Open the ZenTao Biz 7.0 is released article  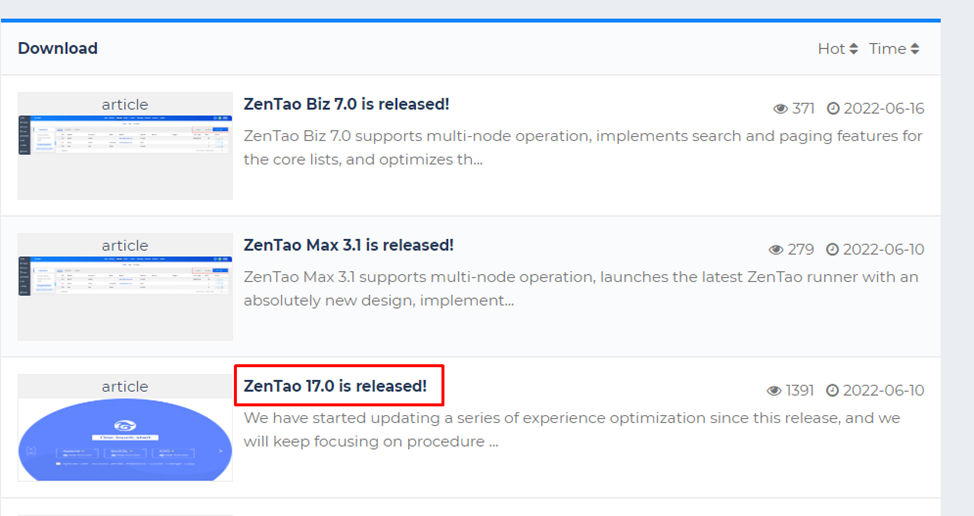coord(346,104)
